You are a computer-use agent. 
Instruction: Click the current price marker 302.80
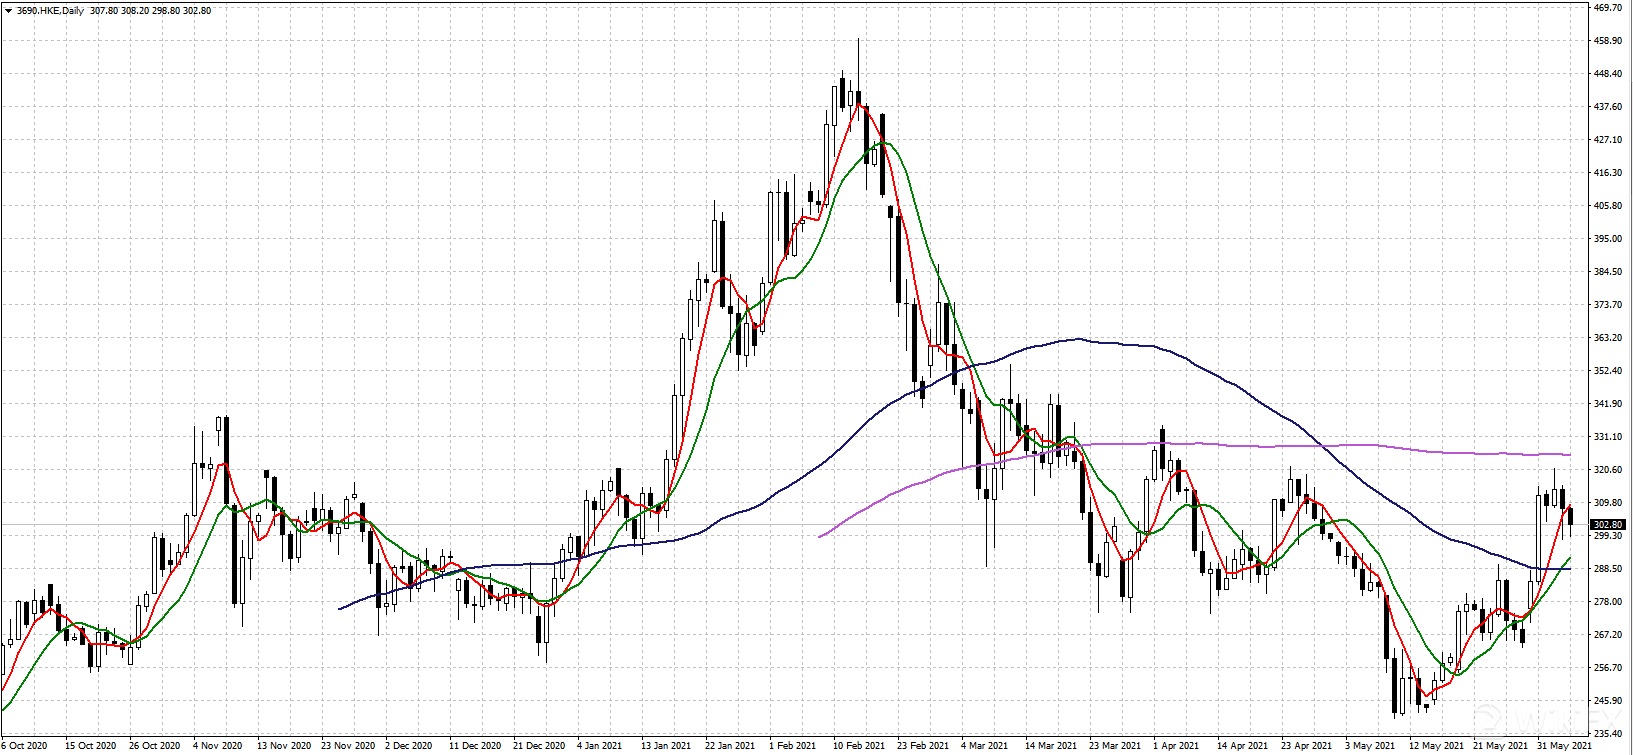click(x=1607, y=525)
